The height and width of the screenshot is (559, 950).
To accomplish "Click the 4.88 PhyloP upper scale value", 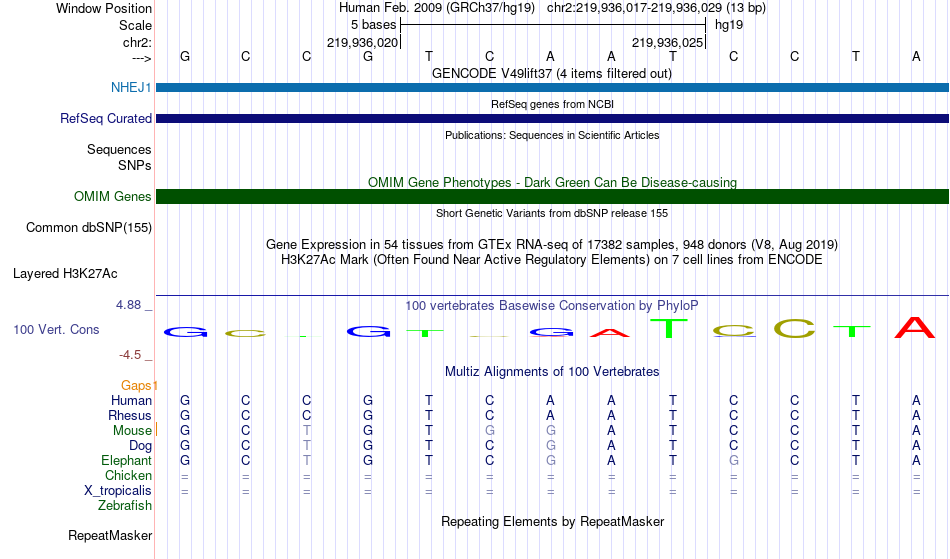I will coord(129,305).
